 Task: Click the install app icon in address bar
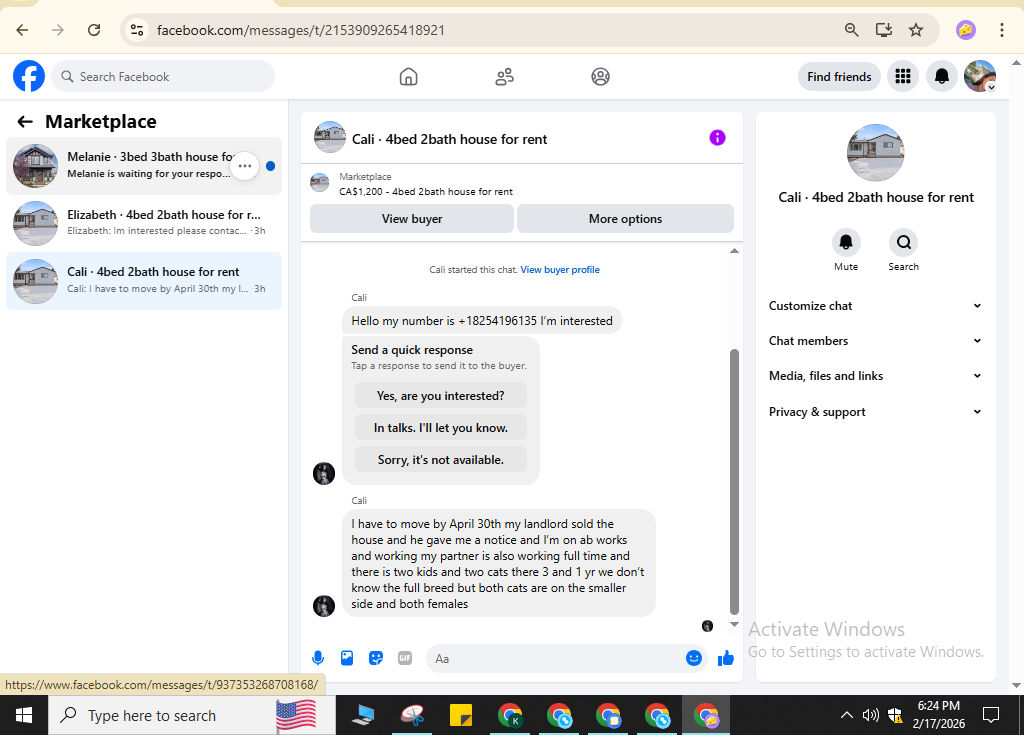[x=884, y=30]
